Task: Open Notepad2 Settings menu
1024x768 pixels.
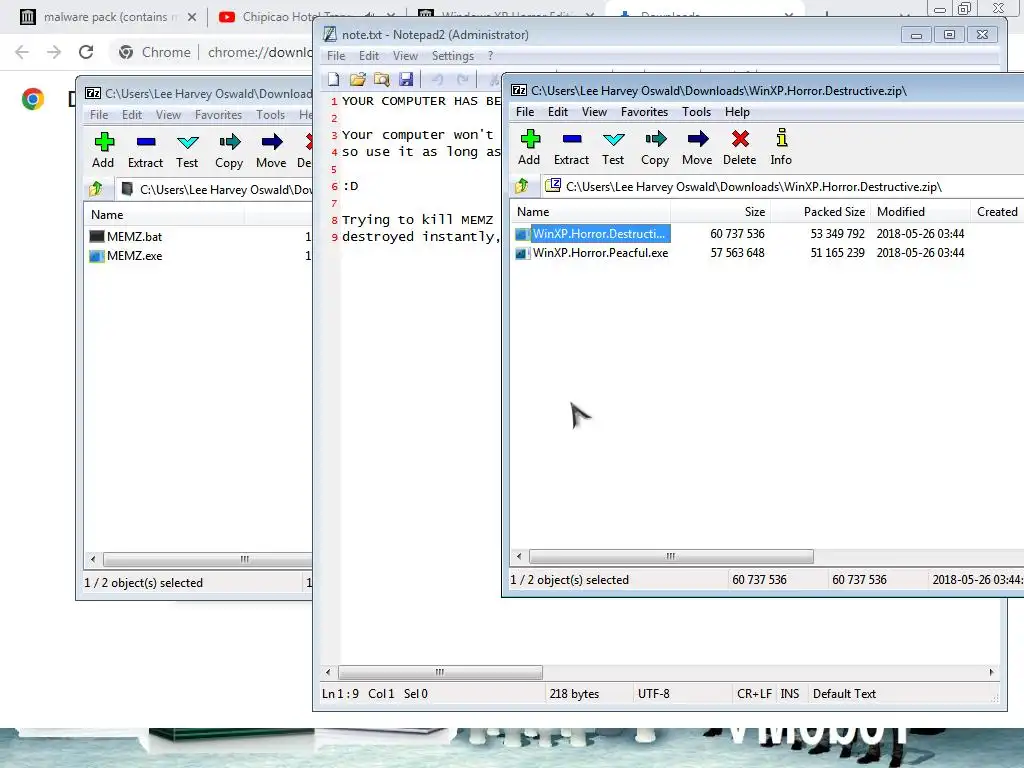Action: point(453,56)
